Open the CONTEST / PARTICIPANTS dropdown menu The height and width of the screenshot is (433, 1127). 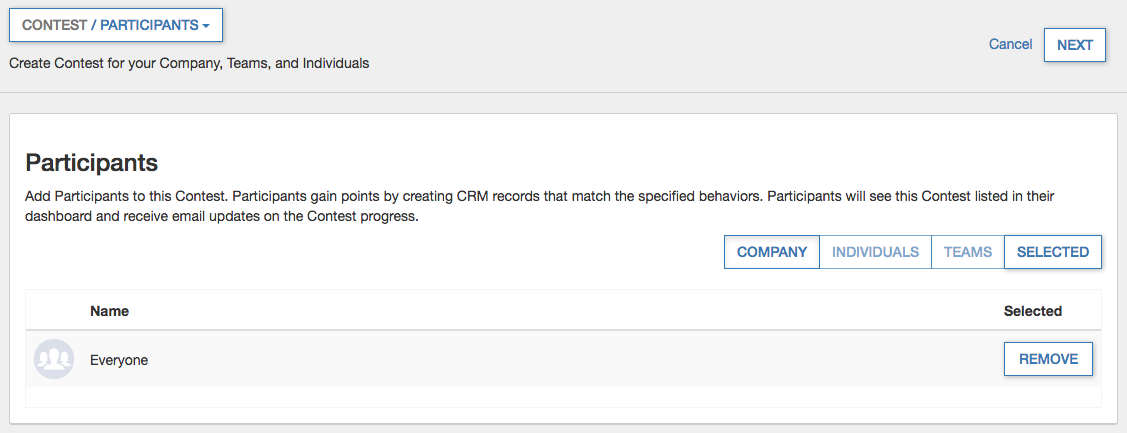(x=115, y=26)
